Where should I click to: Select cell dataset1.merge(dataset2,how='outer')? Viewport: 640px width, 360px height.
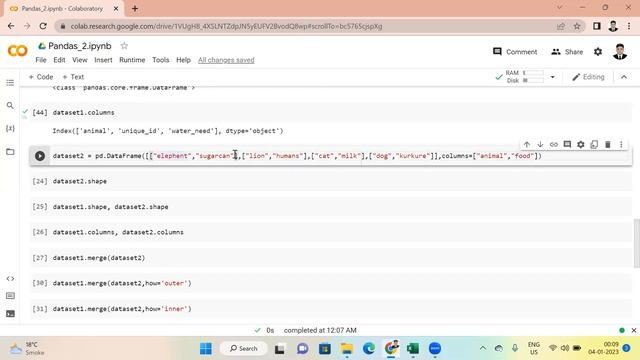click(331, 283)
